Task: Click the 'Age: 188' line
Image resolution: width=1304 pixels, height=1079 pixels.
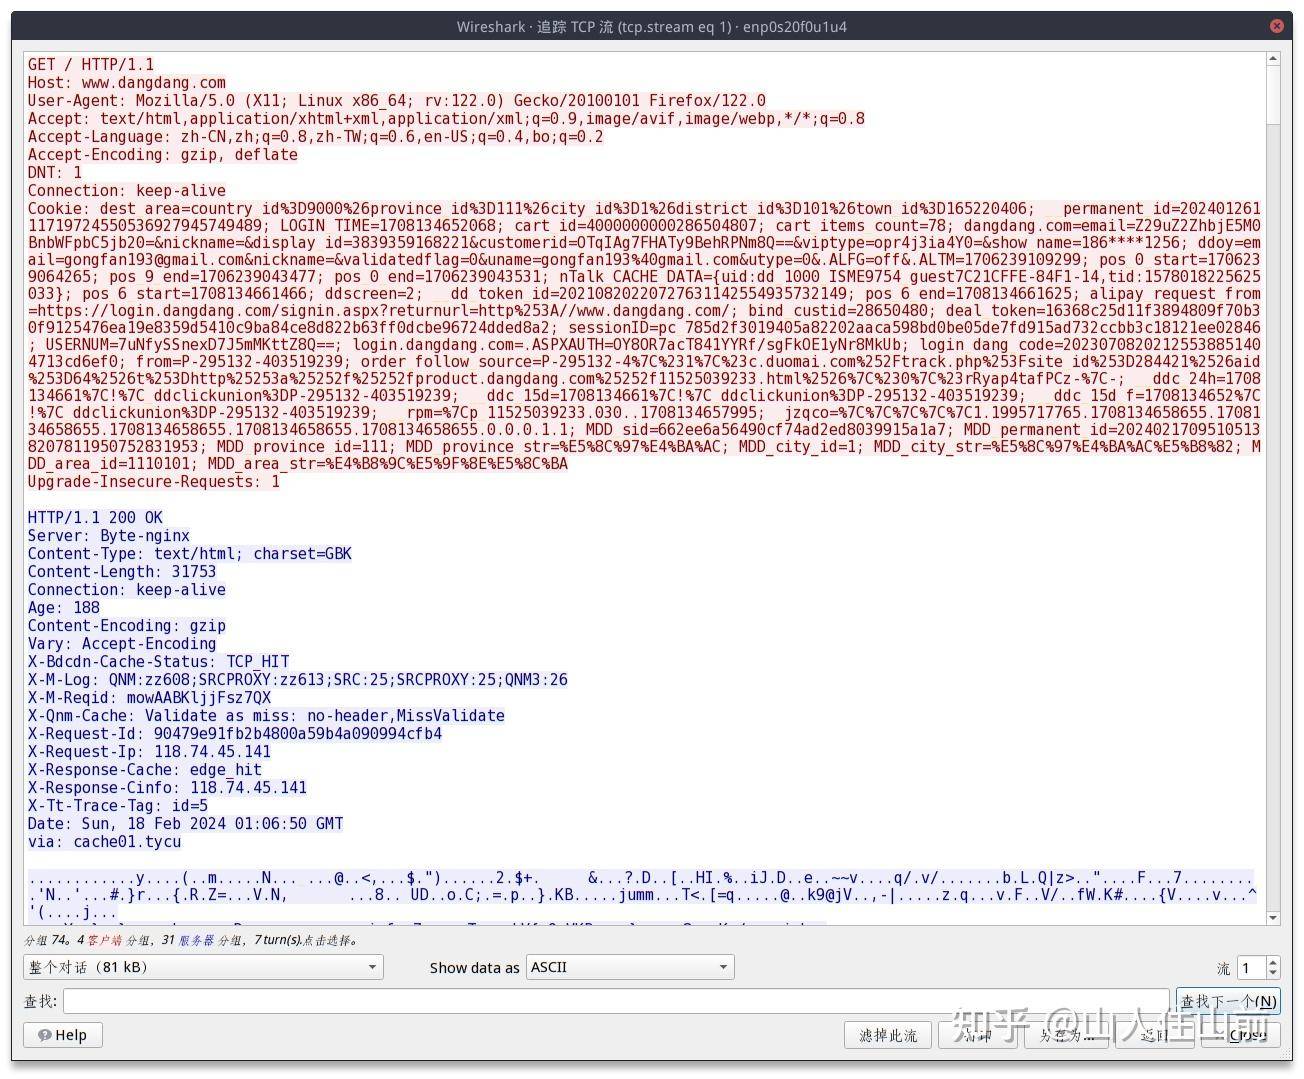Action: pyautogui.click(x=64, y=608)
